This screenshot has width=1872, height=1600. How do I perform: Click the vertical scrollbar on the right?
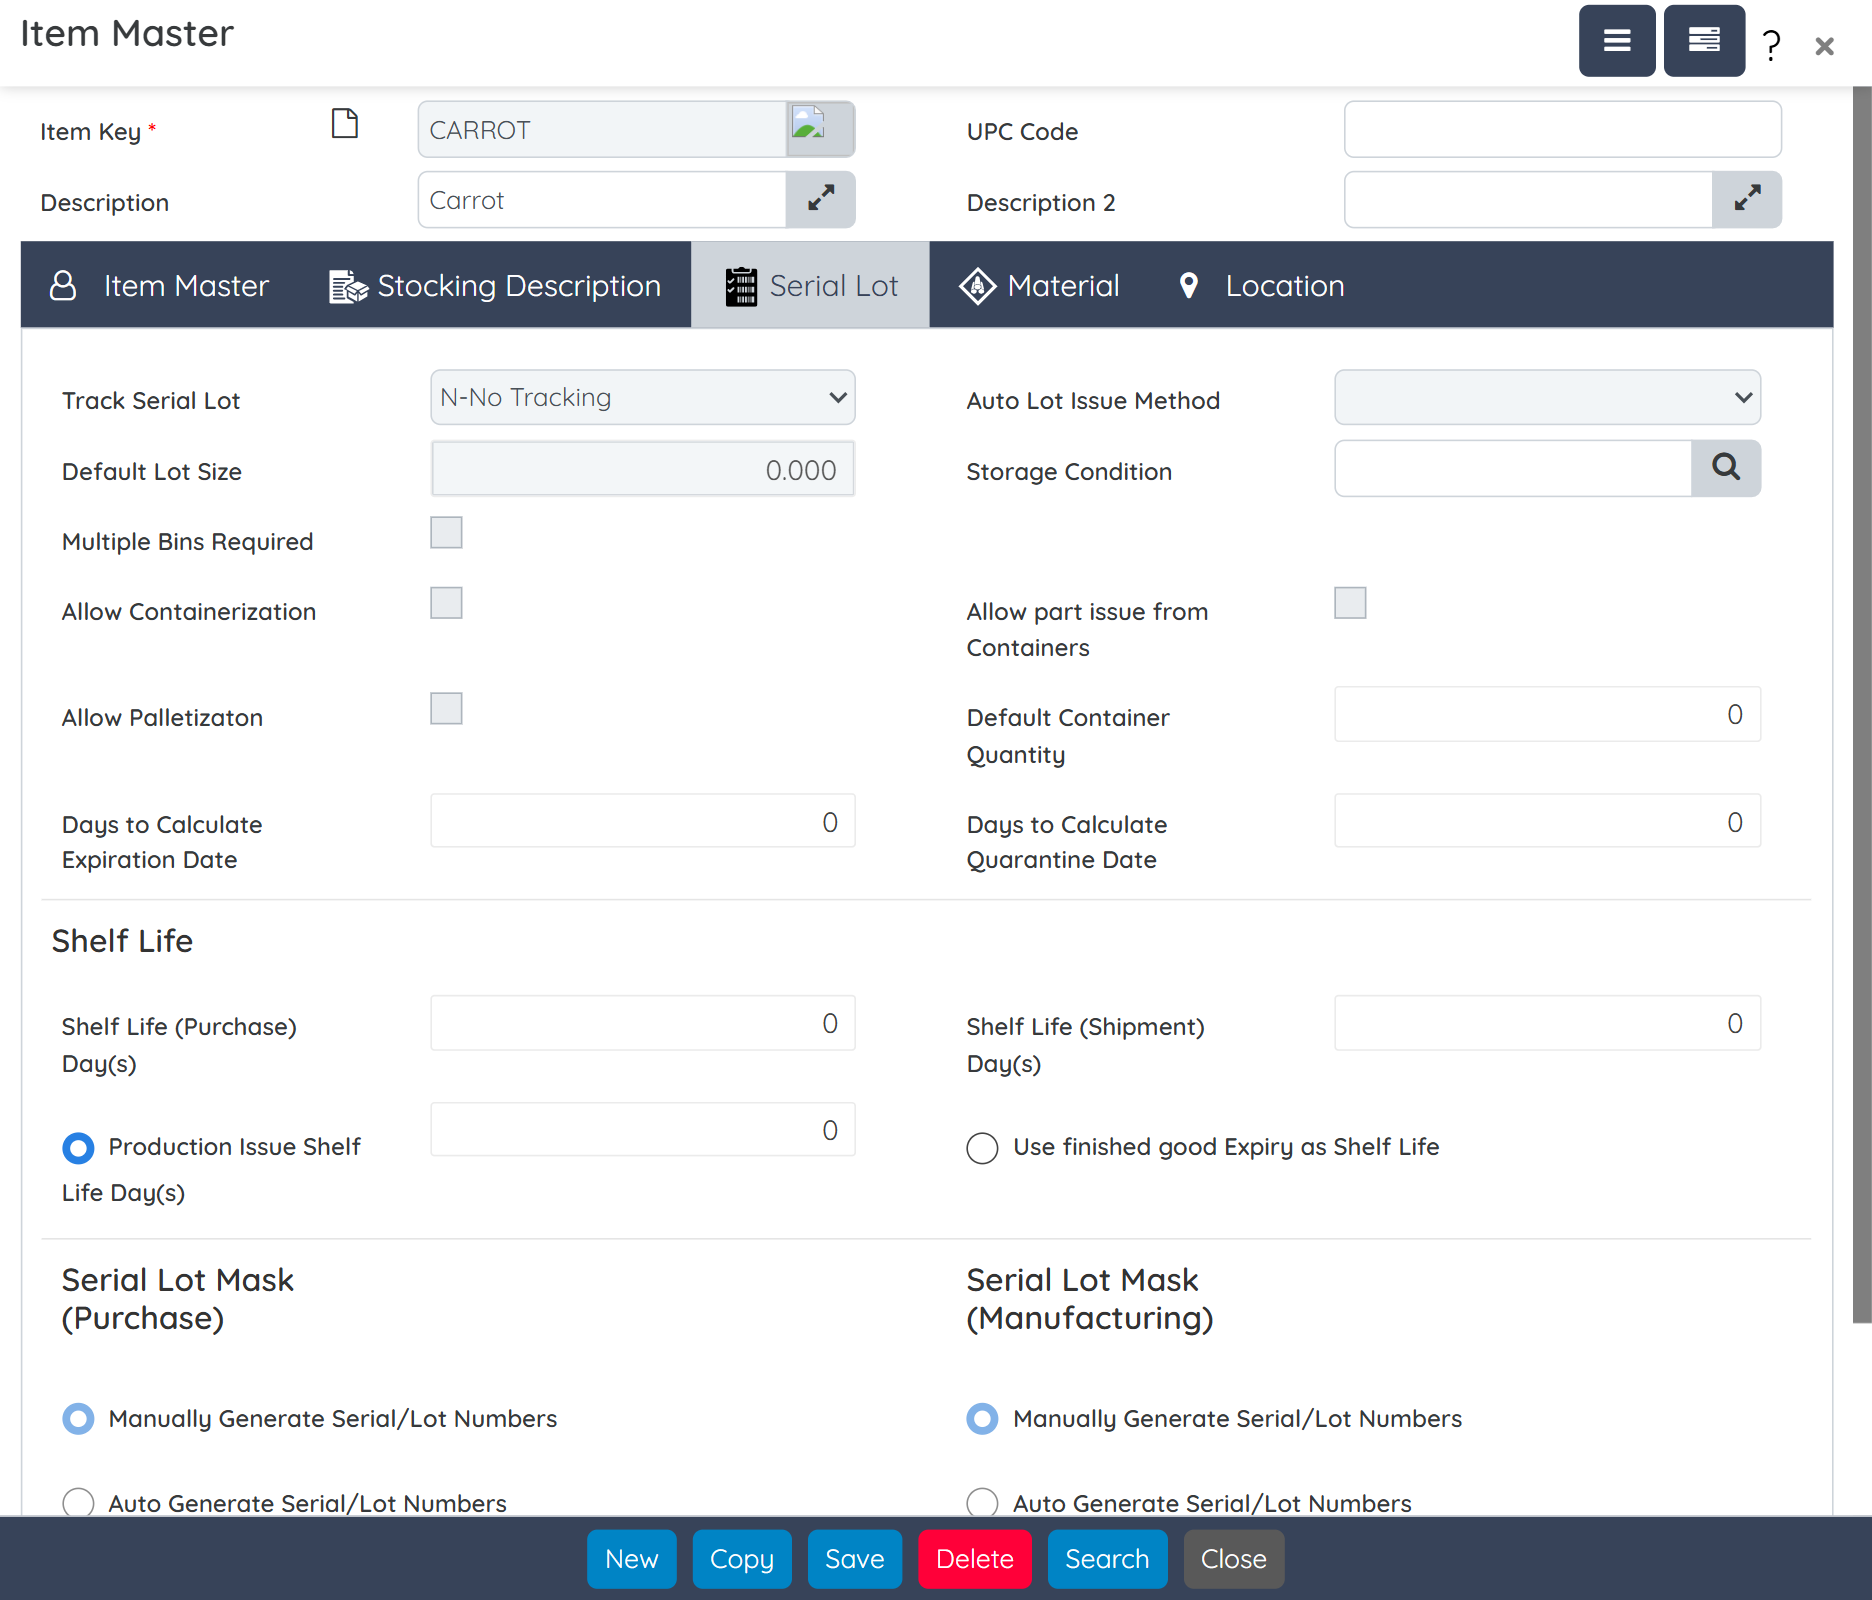coord(1862,704)
